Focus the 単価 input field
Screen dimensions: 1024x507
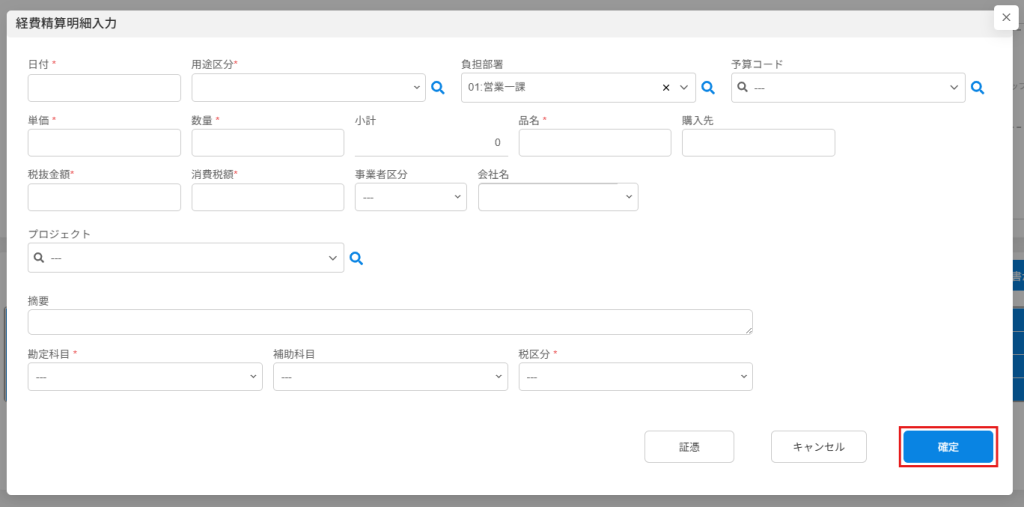tap(104, 143)
